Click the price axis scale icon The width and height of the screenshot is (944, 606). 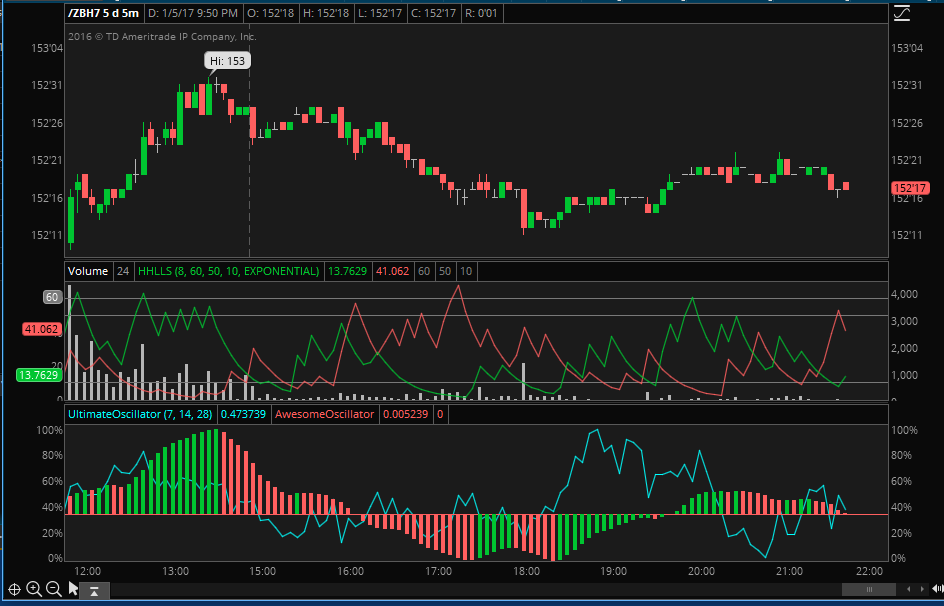click(901, 13)
